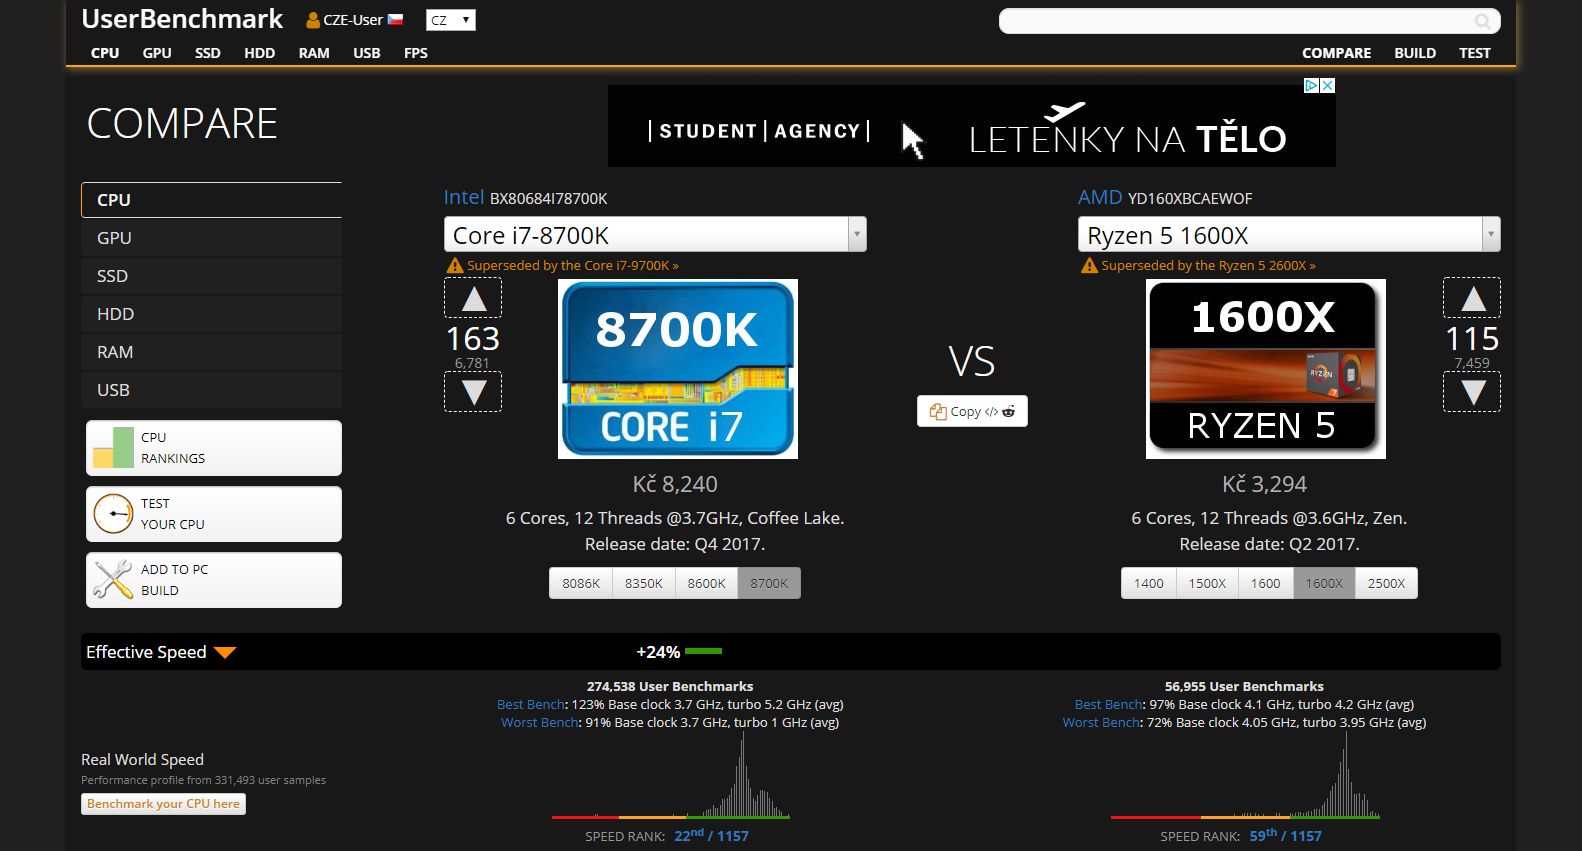Click the Effective Speed orange arrow
Viewport: 1582px width, 851px height.
tap(225, 653)
